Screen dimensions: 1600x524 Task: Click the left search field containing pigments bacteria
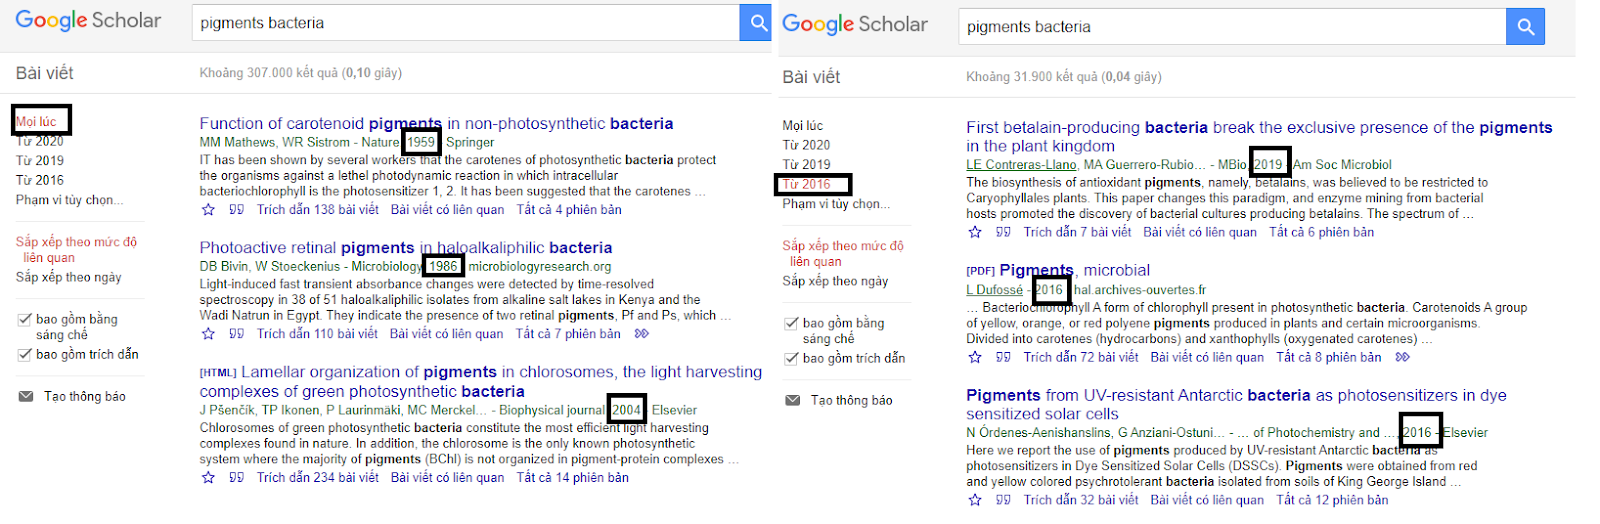point(466,23)
